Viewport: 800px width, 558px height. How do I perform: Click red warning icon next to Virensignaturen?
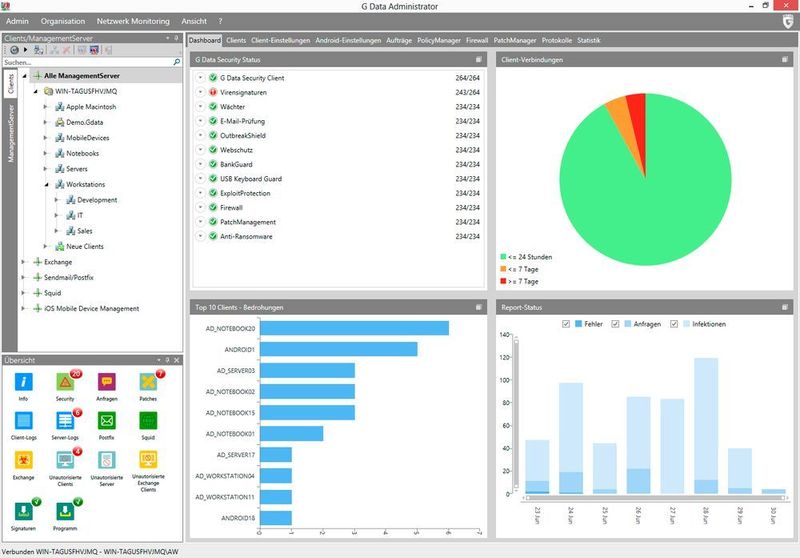tap(213, 92)
